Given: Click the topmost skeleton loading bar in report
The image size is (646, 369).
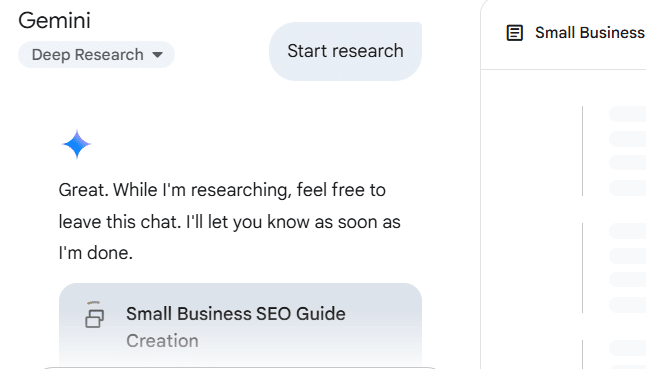Looking at the screenshot, I should [x=627, y=114].
